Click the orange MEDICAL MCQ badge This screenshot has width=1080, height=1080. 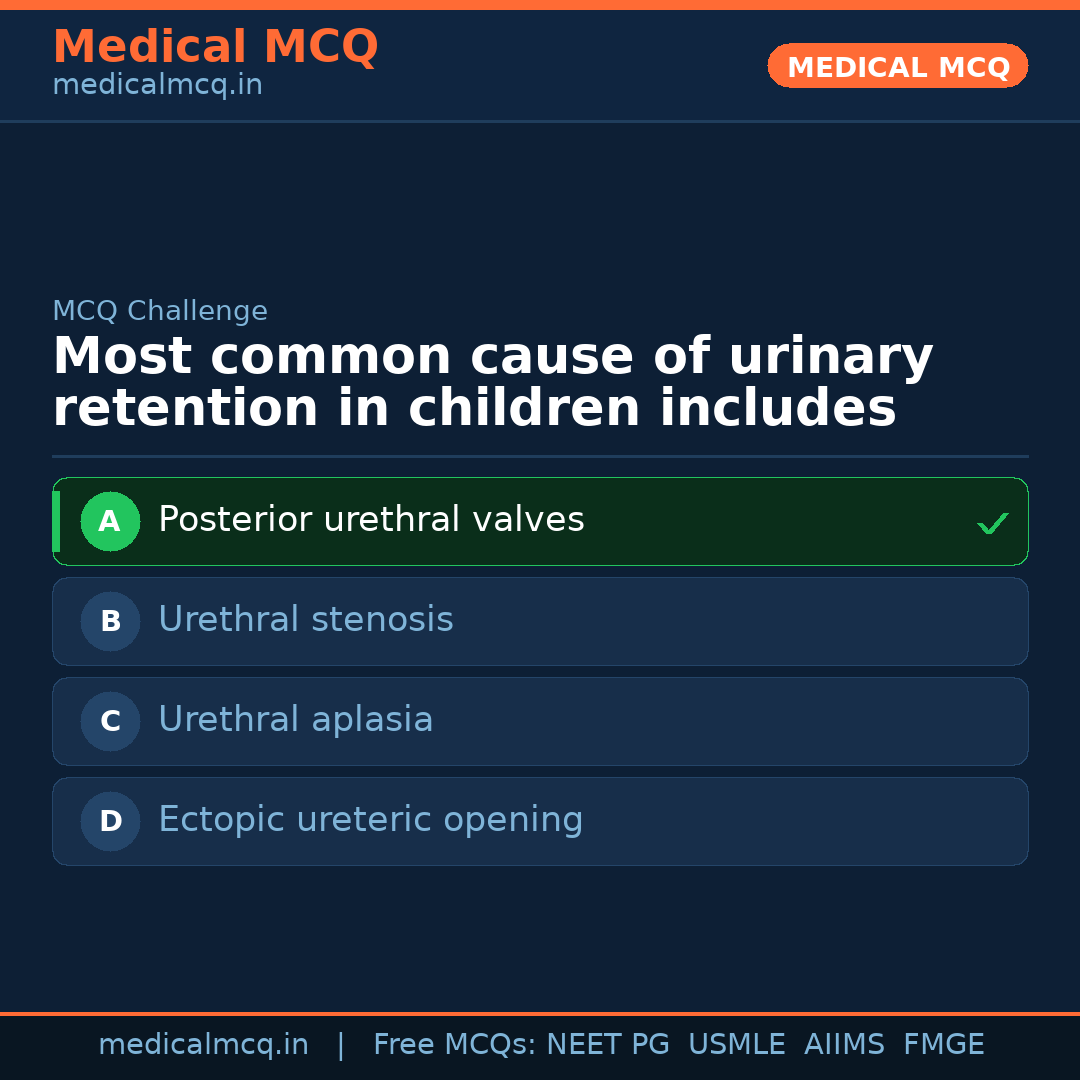[x=897, y=66]
